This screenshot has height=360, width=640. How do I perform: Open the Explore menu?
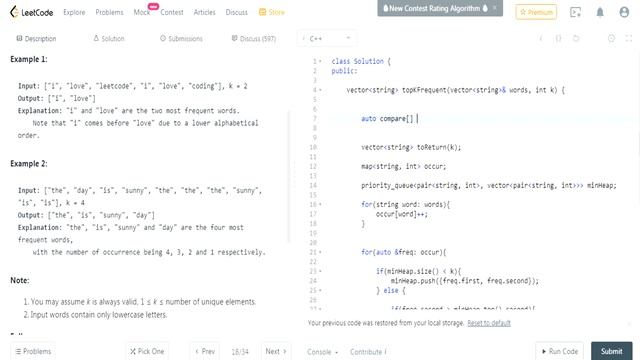(x=74, y=12)
